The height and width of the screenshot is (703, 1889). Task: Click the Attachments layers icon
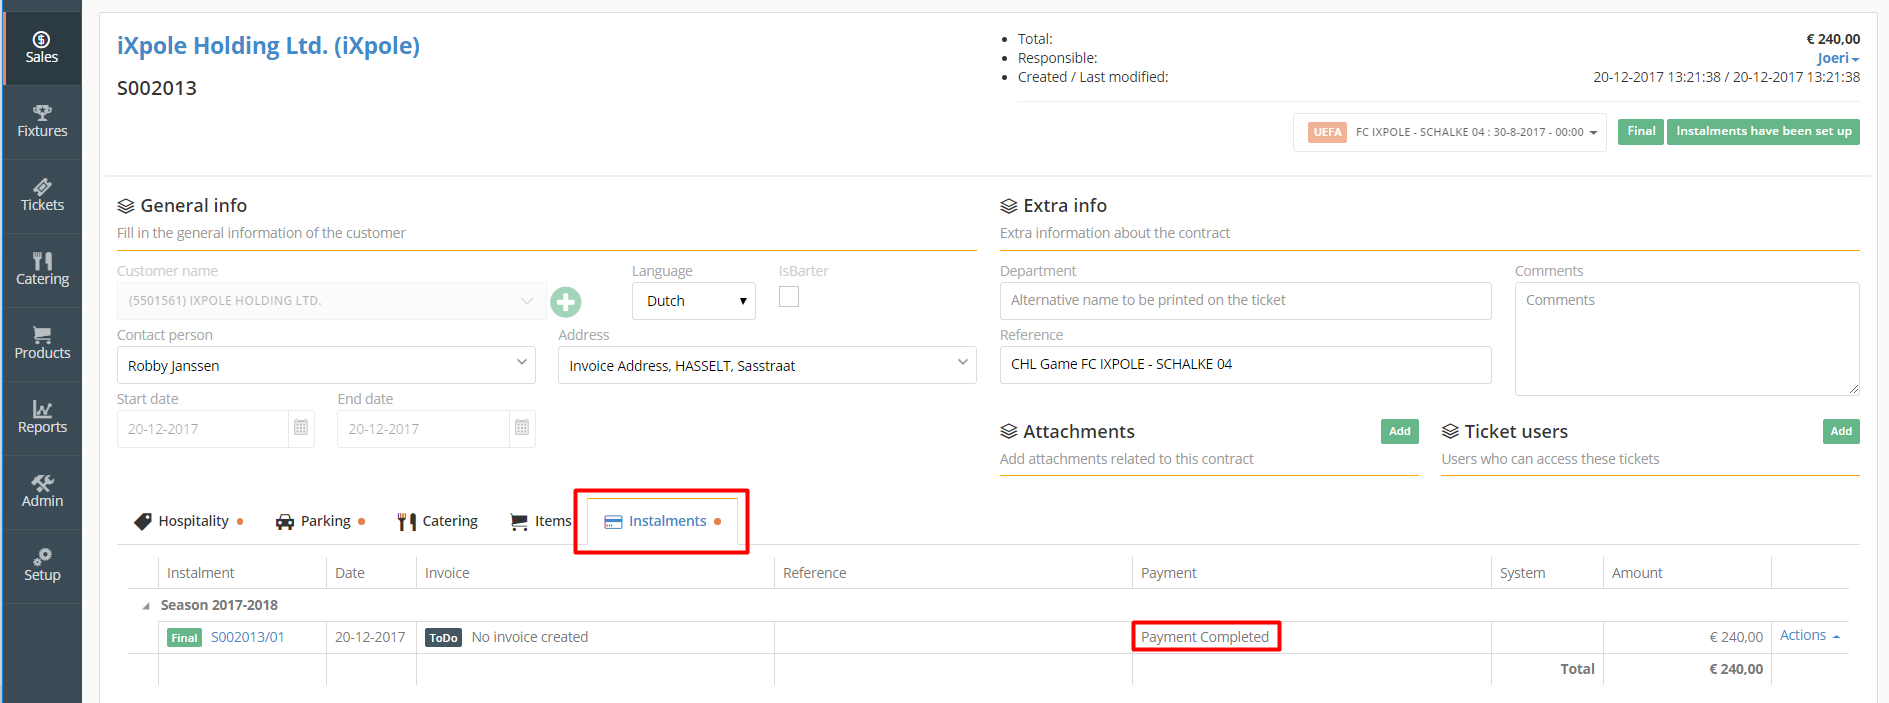click(1009, 432)
